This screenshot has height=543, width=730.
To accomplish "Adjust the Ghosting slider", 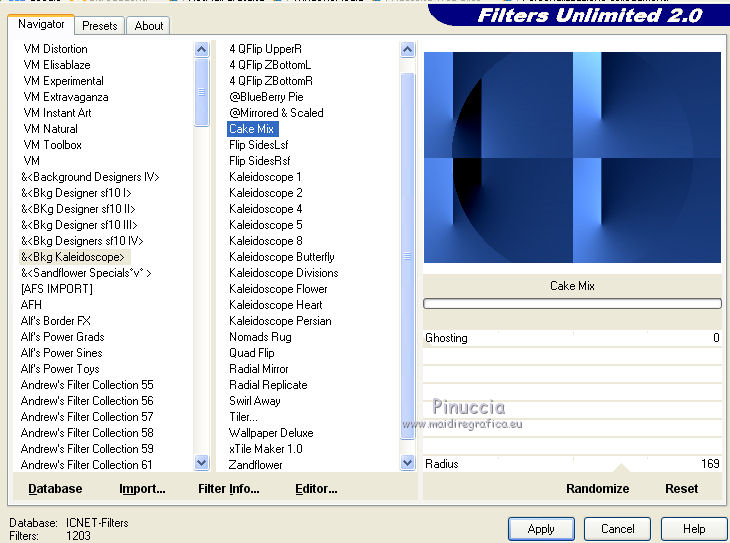I will [572, 338].
